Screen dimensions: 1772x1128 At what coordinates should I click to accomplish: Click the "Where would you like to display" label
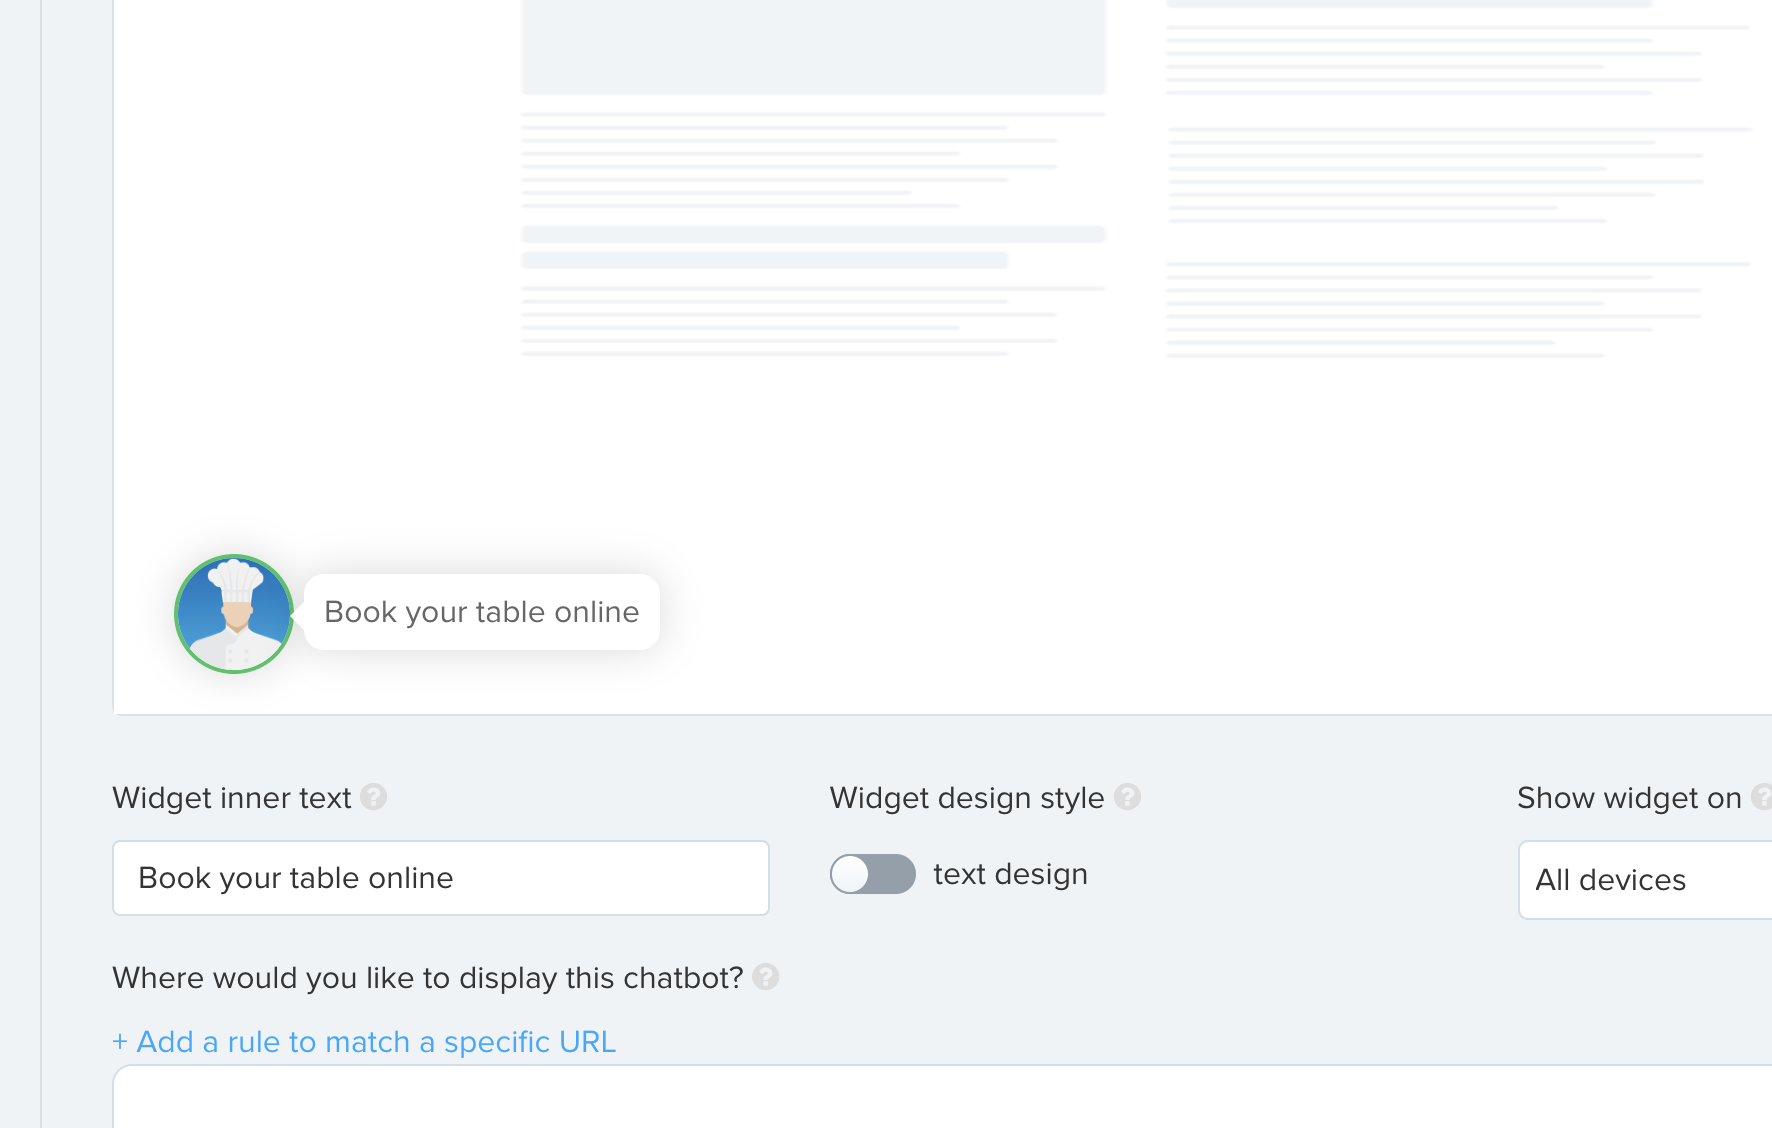[x=428, y=978]
